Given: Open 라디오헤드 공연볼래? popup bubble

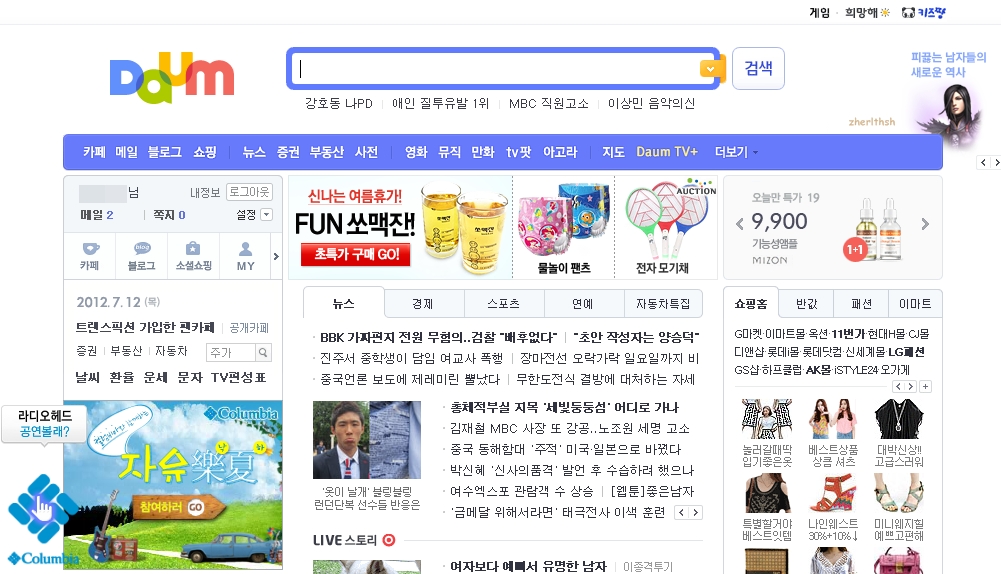Looking at the screenshot, I should coord(45,423).
